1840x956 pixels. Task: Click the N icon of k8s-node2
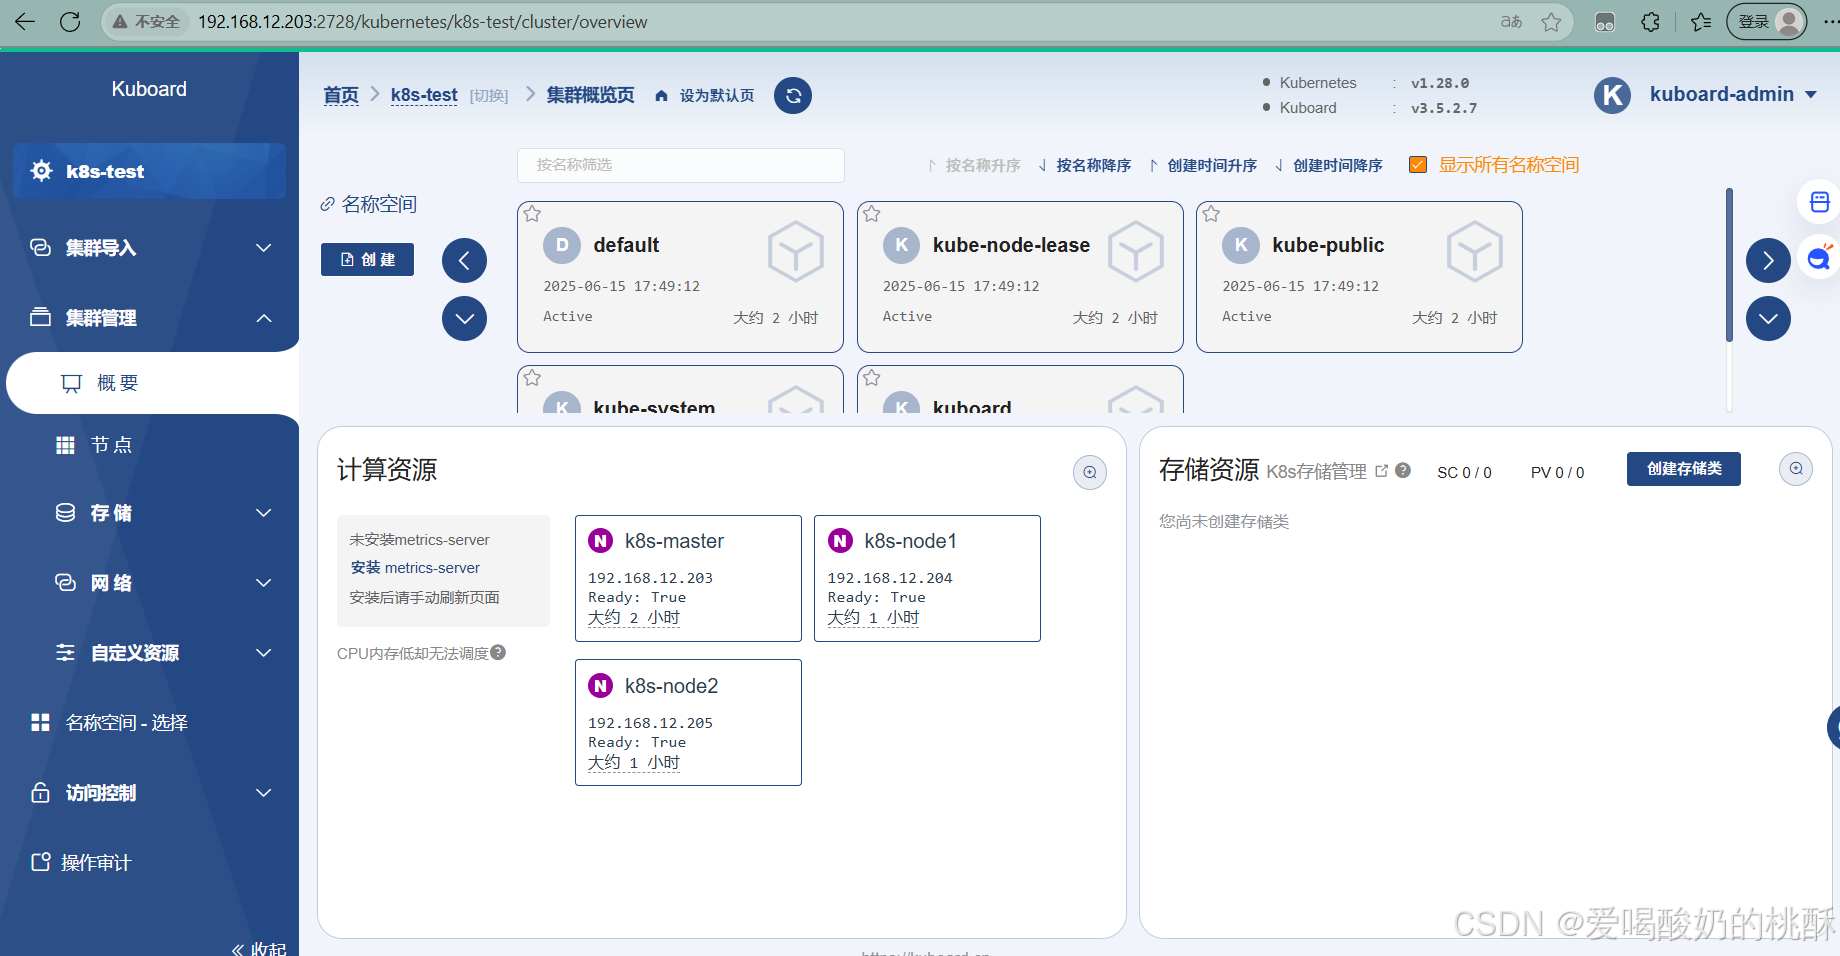click(601, 686)
